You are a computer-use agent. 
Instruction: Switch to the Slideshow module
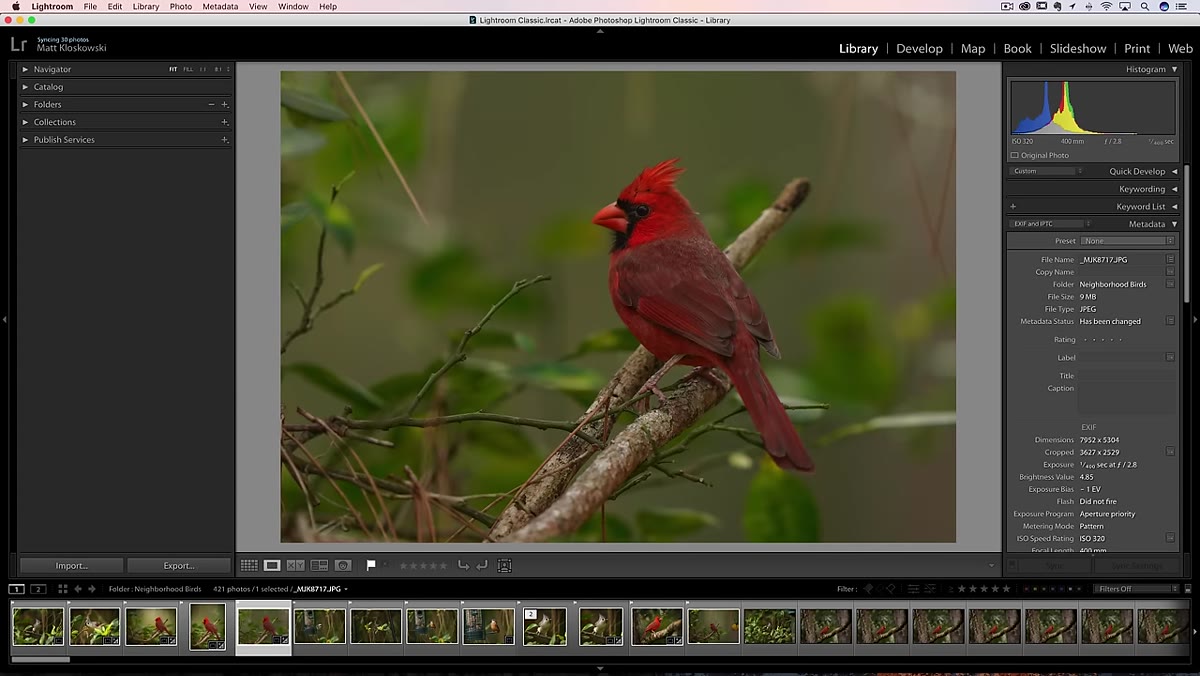click(x=1078, y=48)
